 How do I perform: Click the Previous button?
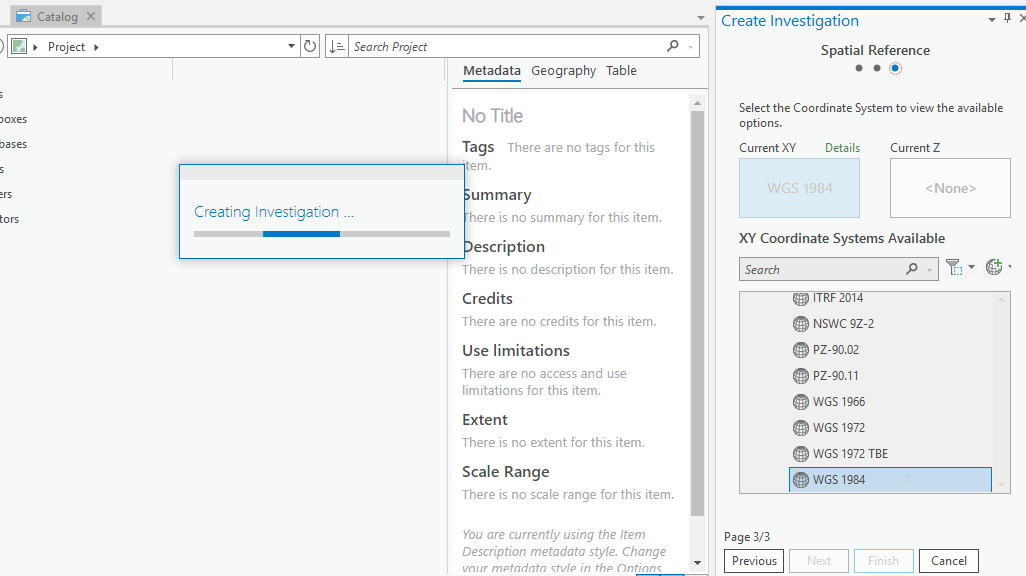click(753, 561)
